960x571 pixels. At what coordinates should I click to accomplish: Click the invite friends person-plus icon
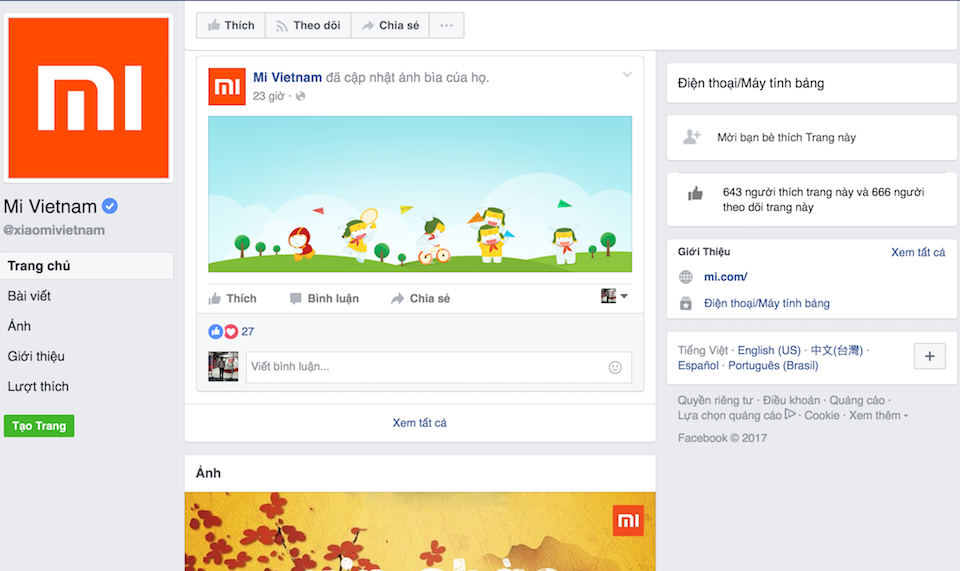click(691, 137)
